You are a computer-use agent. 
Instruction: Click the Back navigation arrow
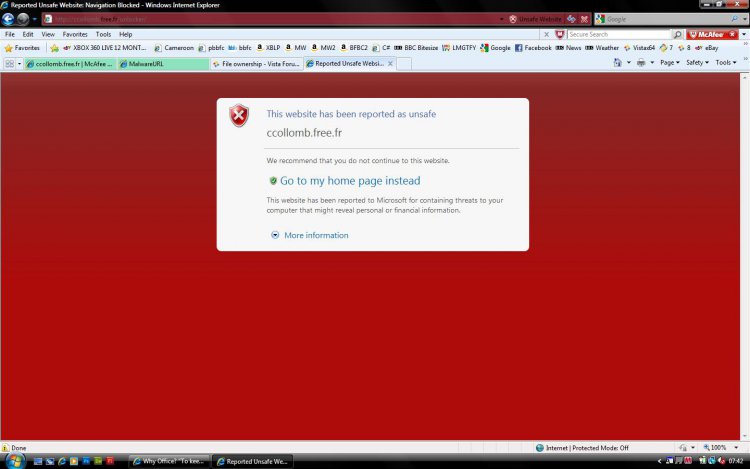(8, 19)
